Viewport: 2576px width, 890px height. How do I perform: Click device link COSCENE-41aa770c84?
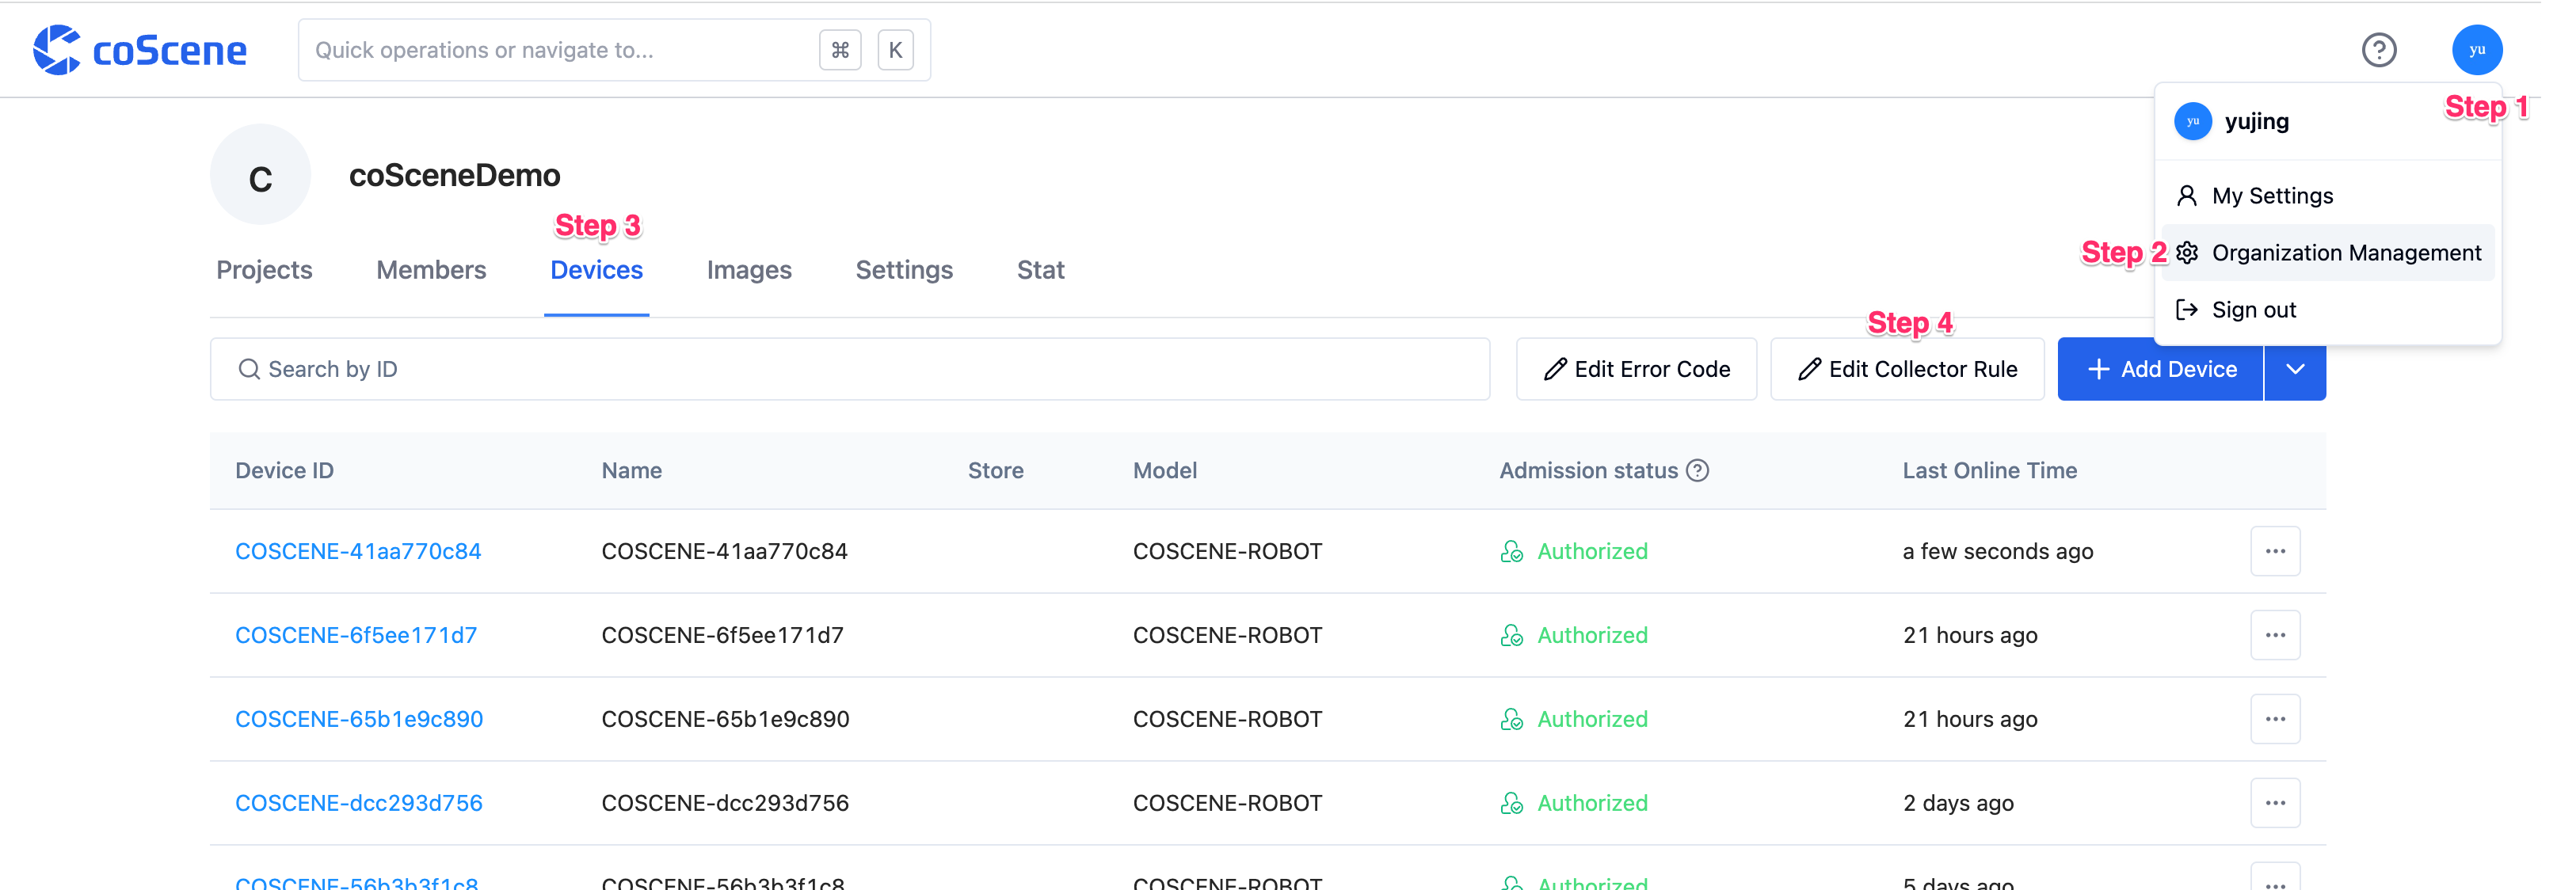pyautogui.click(x=358, y=550)
